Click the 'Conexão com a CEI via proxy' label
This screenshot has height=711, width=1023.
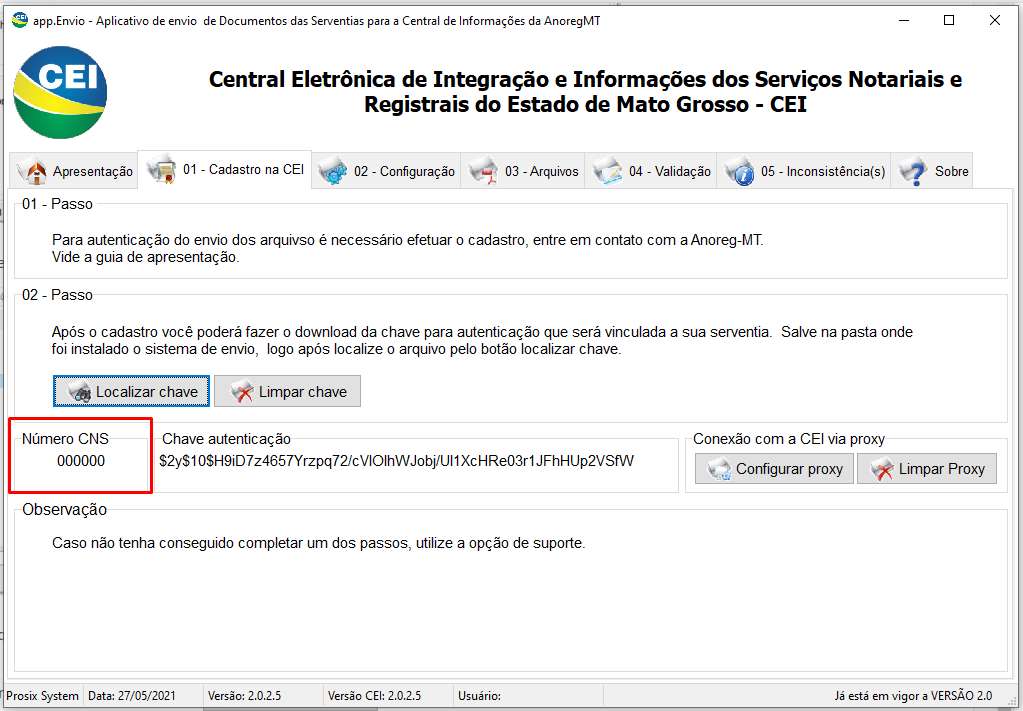(789, 439)
